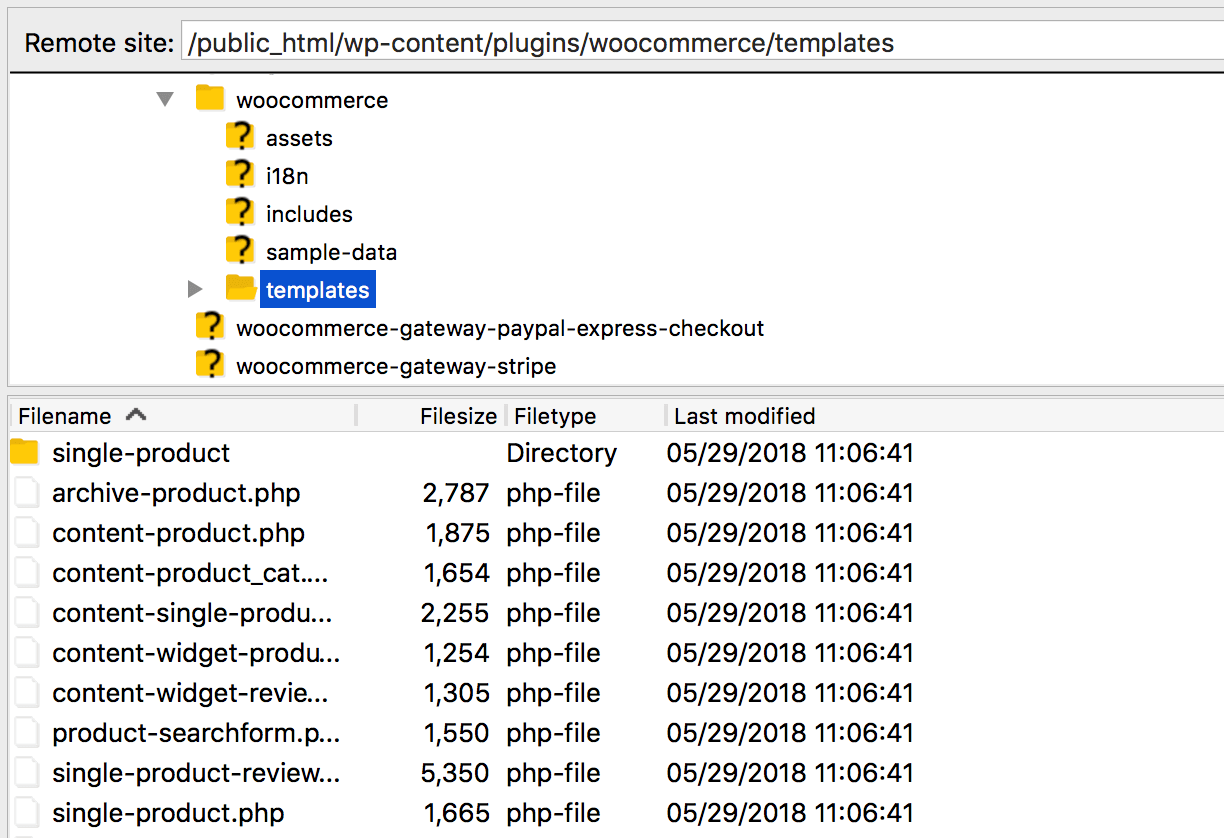Viewport: 1224px width, 838px height.
Task: Click the sample-data folder question-mark icon
Action: pyautogui.click(x=239, y=251)
